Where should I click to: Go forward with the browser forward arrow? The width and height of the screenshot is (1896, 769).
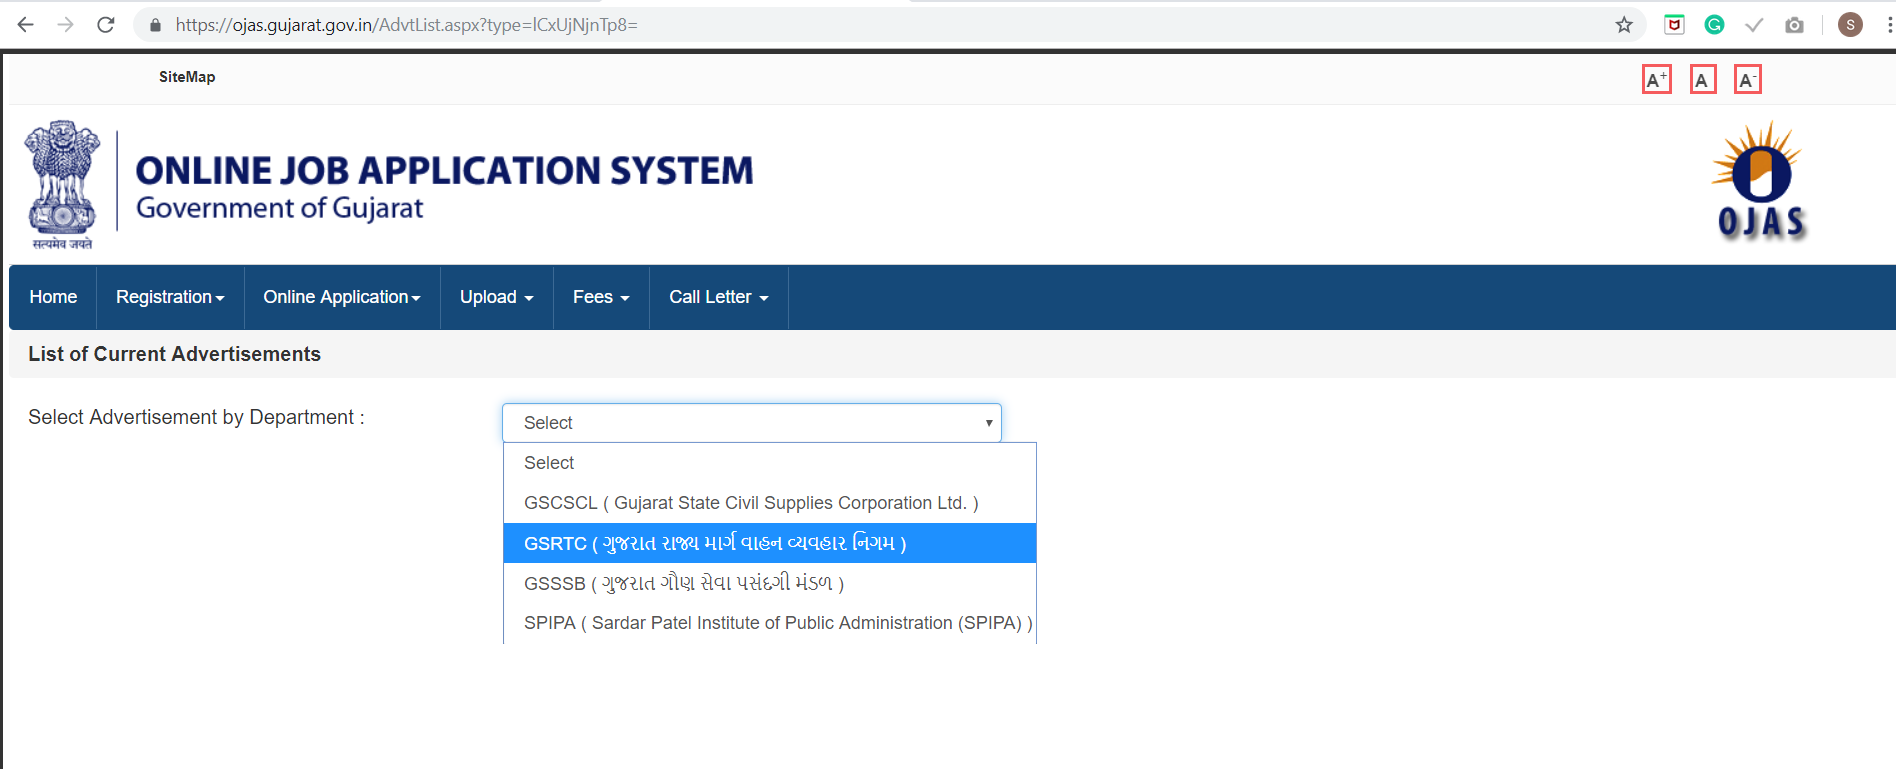click(66, 25)
